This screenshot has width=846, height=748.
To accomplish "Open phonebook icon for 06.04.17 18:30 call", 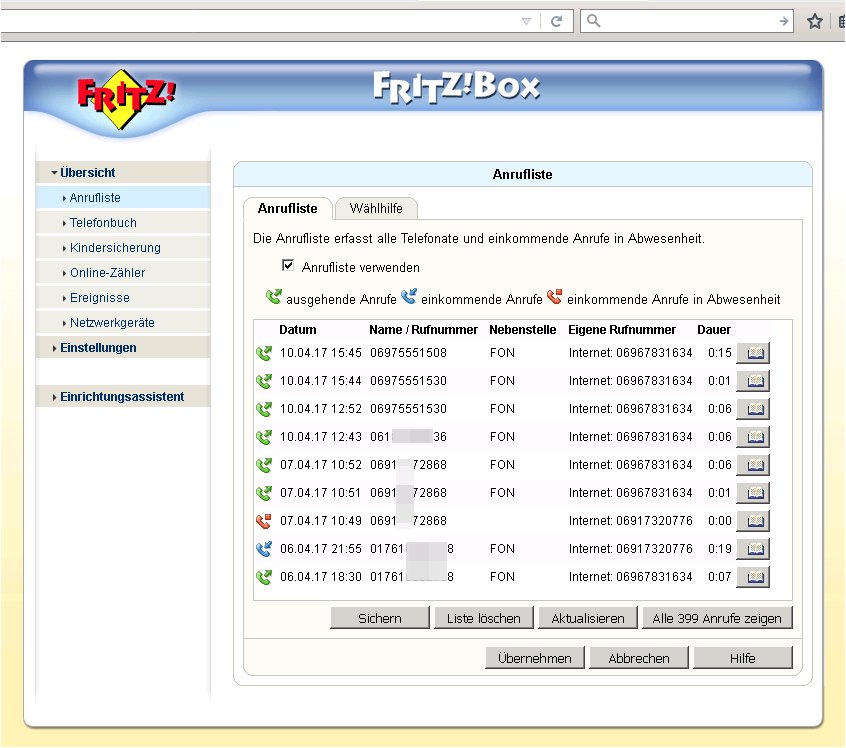I will coord(753,577).
